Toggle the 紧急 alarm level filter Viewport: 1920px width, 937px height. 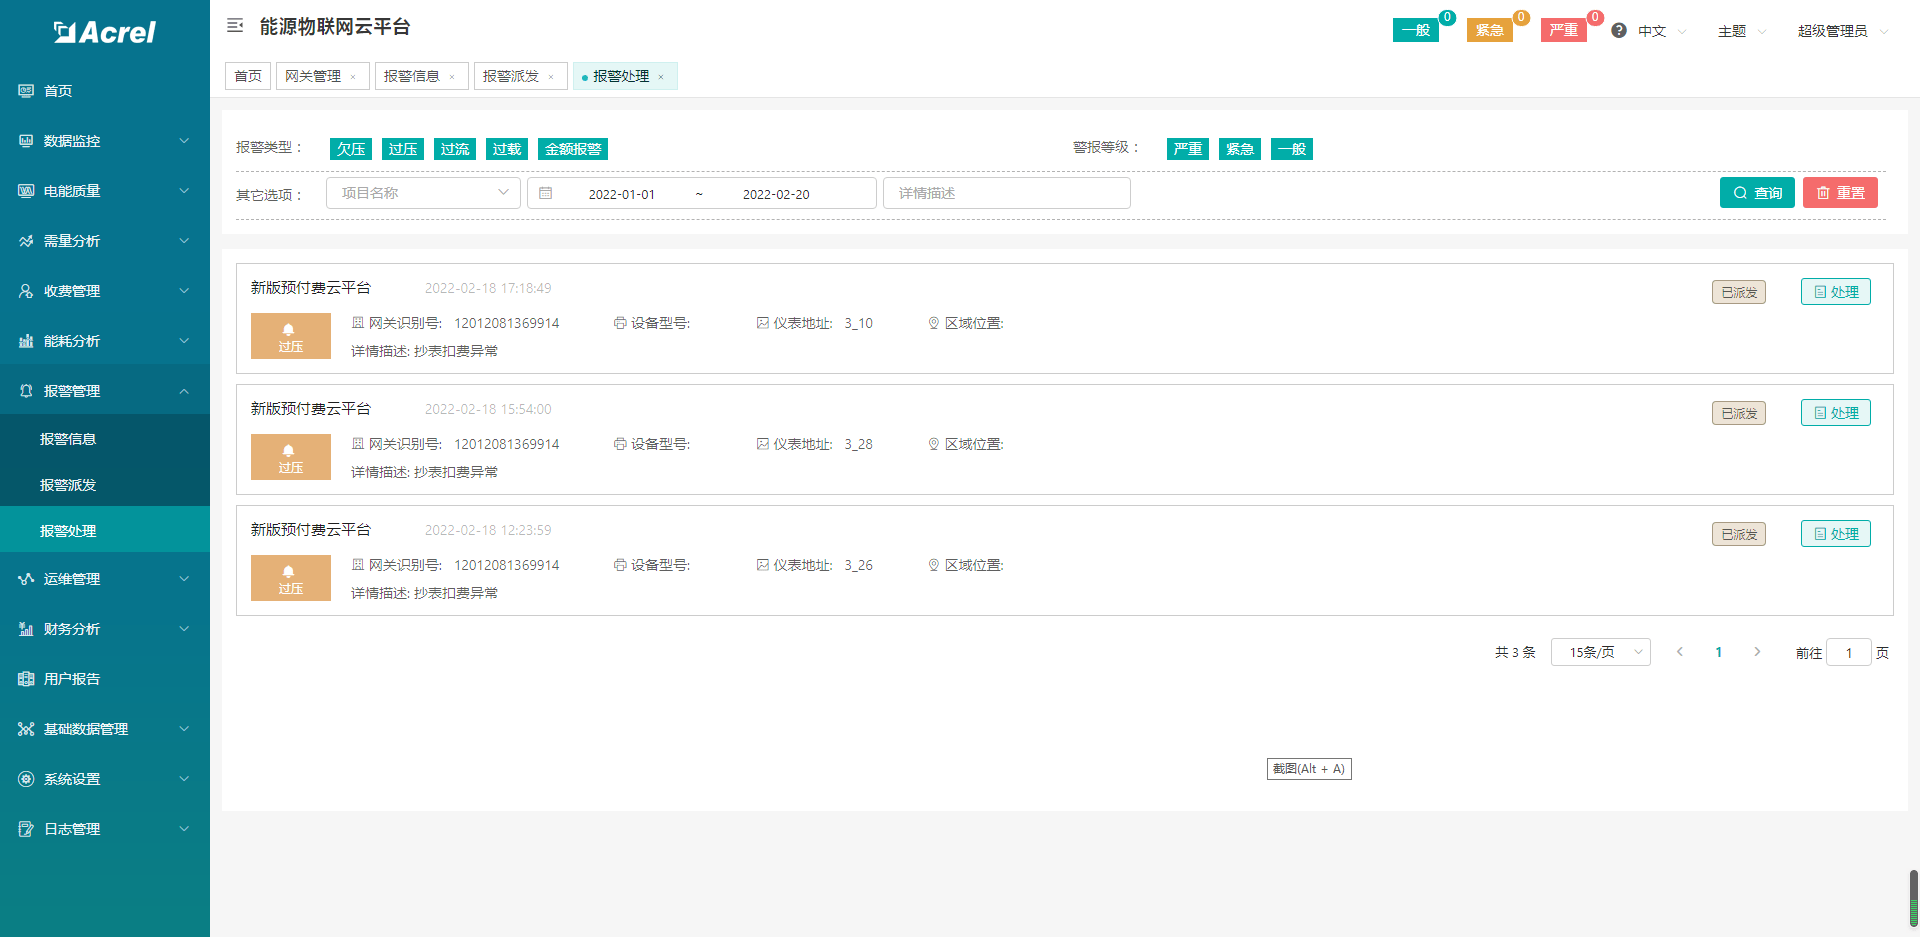(x=1240, y=149)
